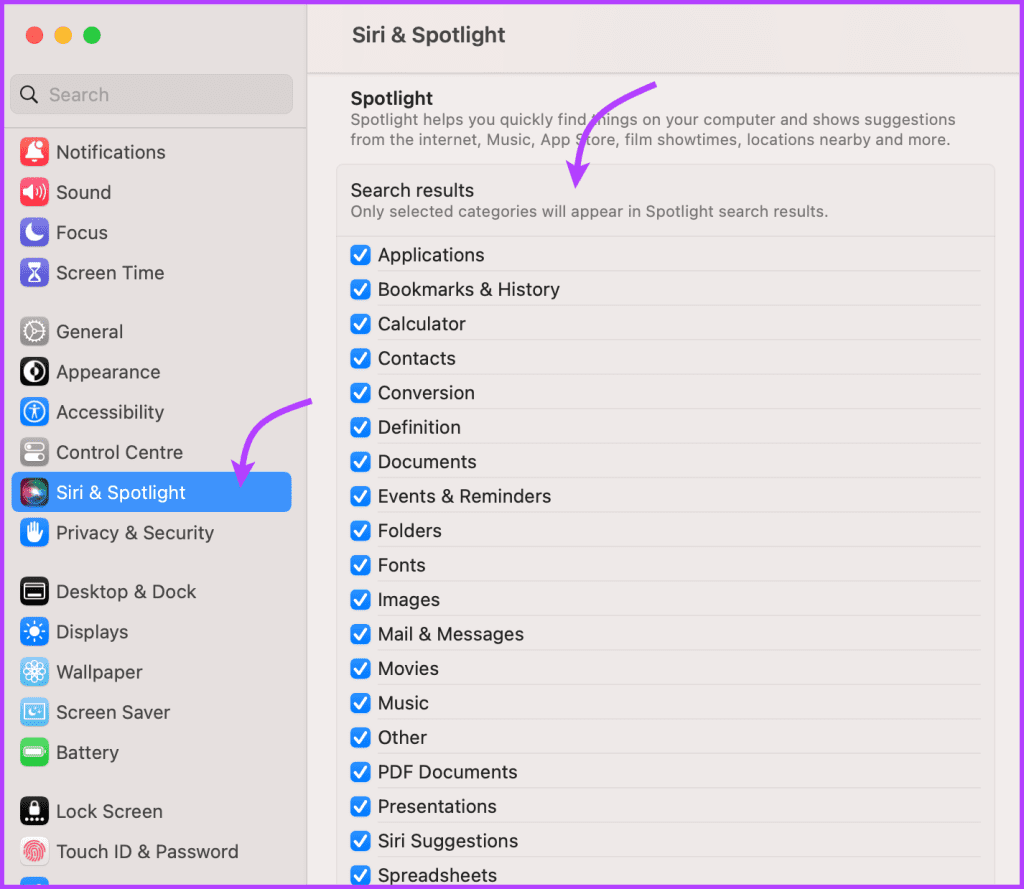1024x889 pixels.
Task: Click the Displays sun icon
Action: [34, 632]
